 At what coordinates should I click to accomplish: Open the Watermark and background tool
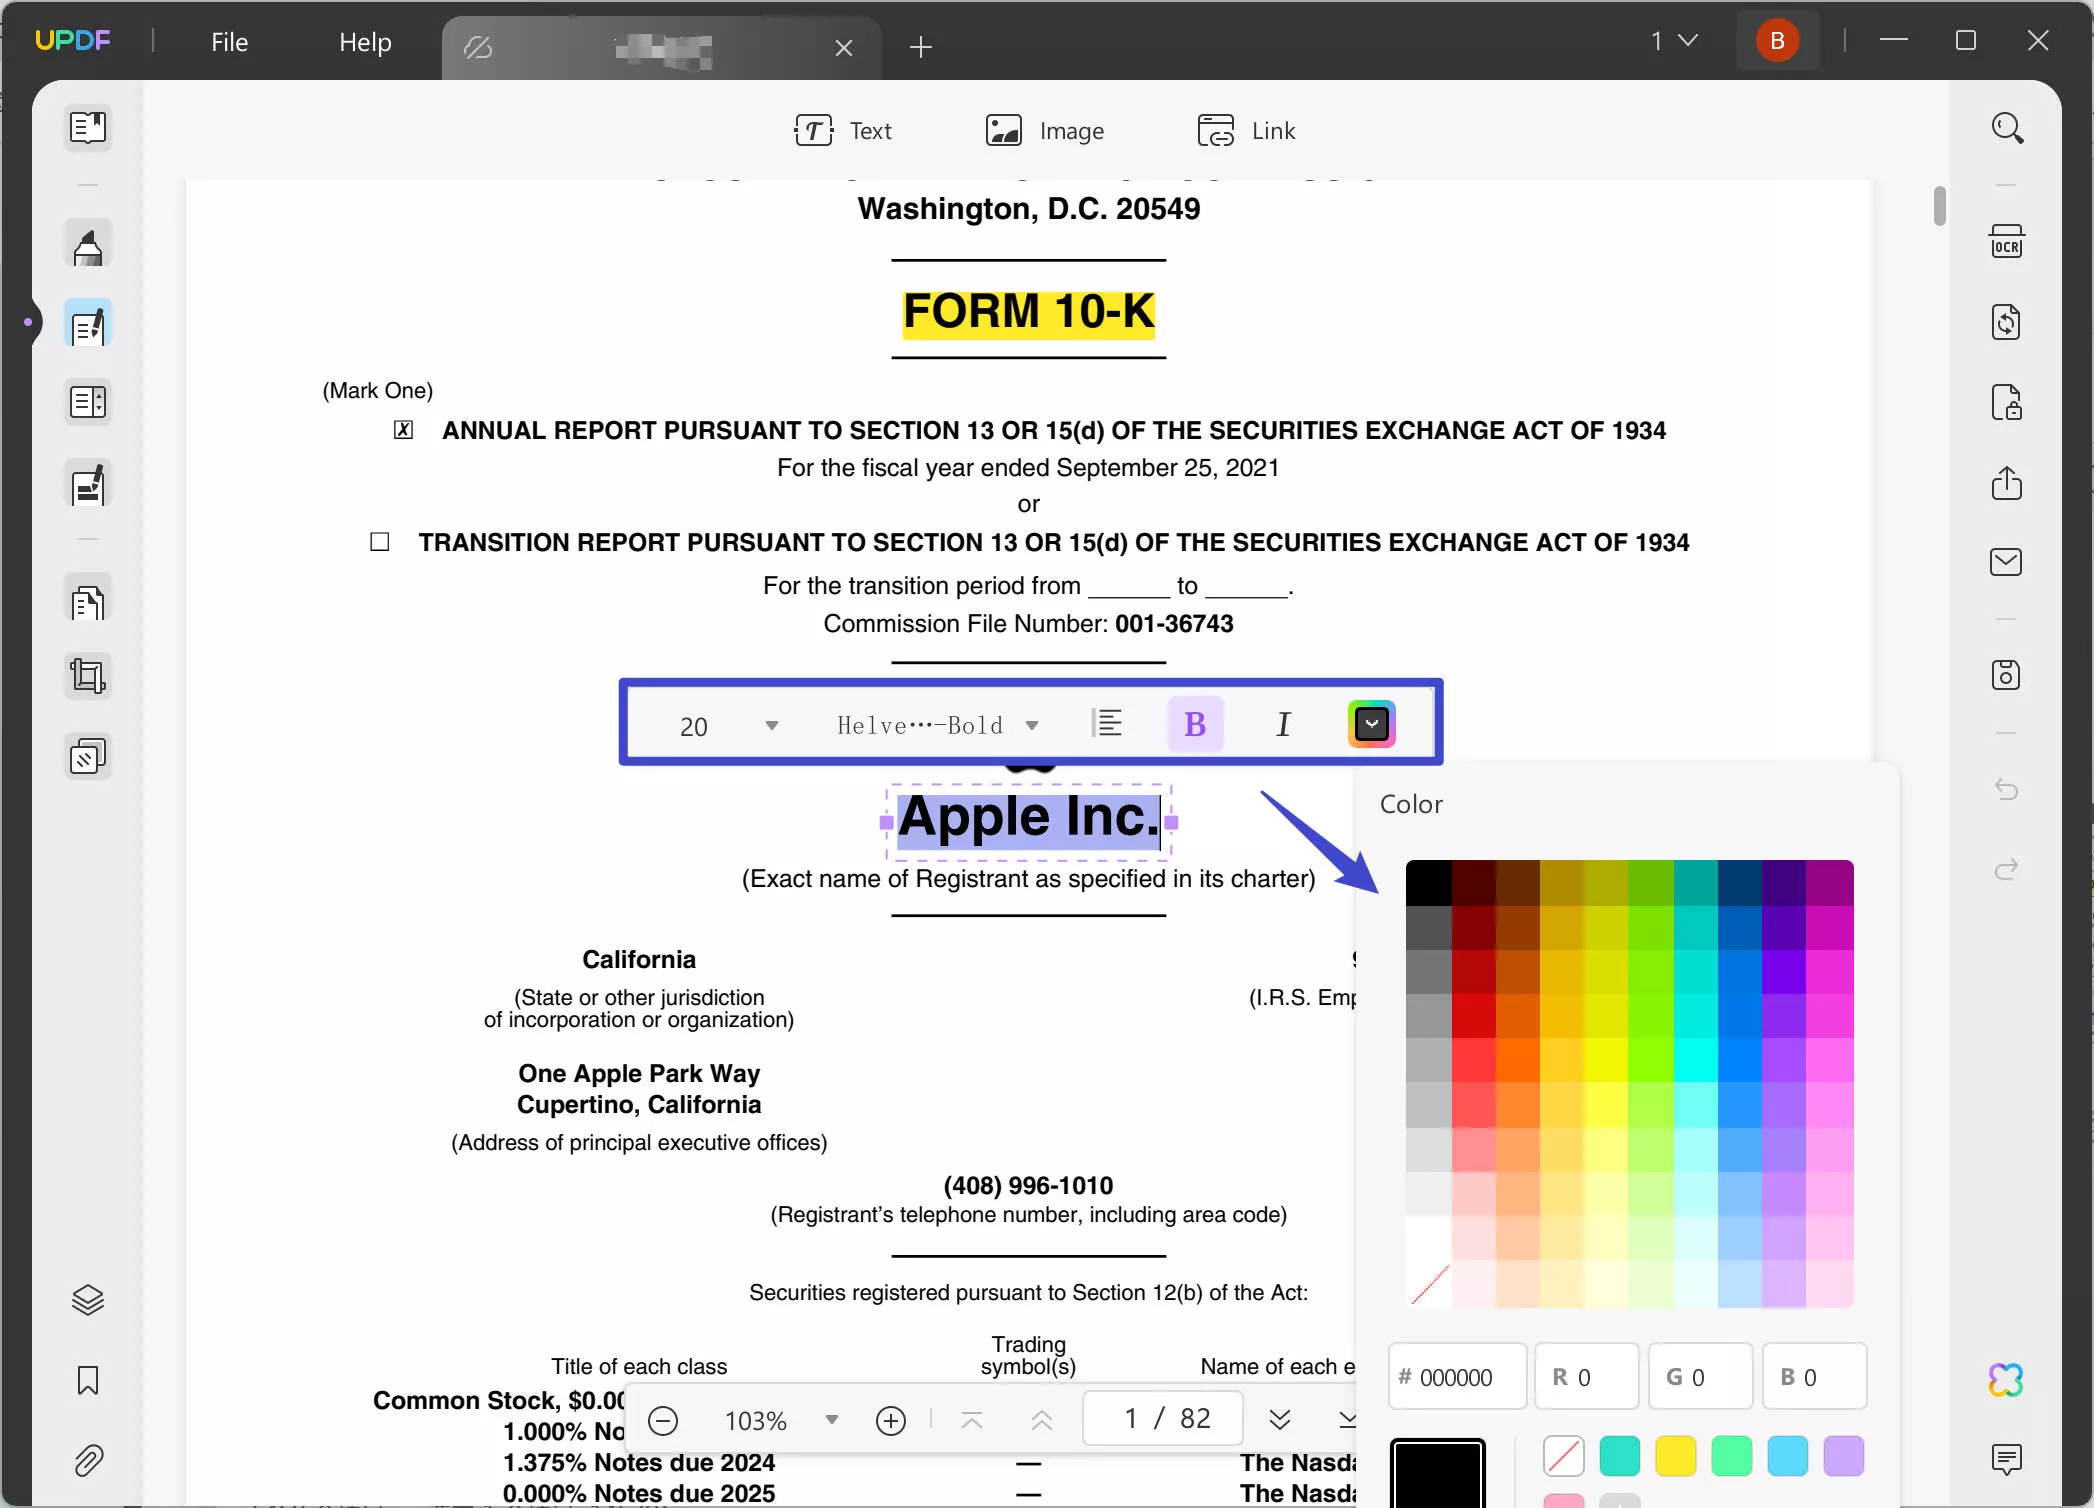coord(88,757)
